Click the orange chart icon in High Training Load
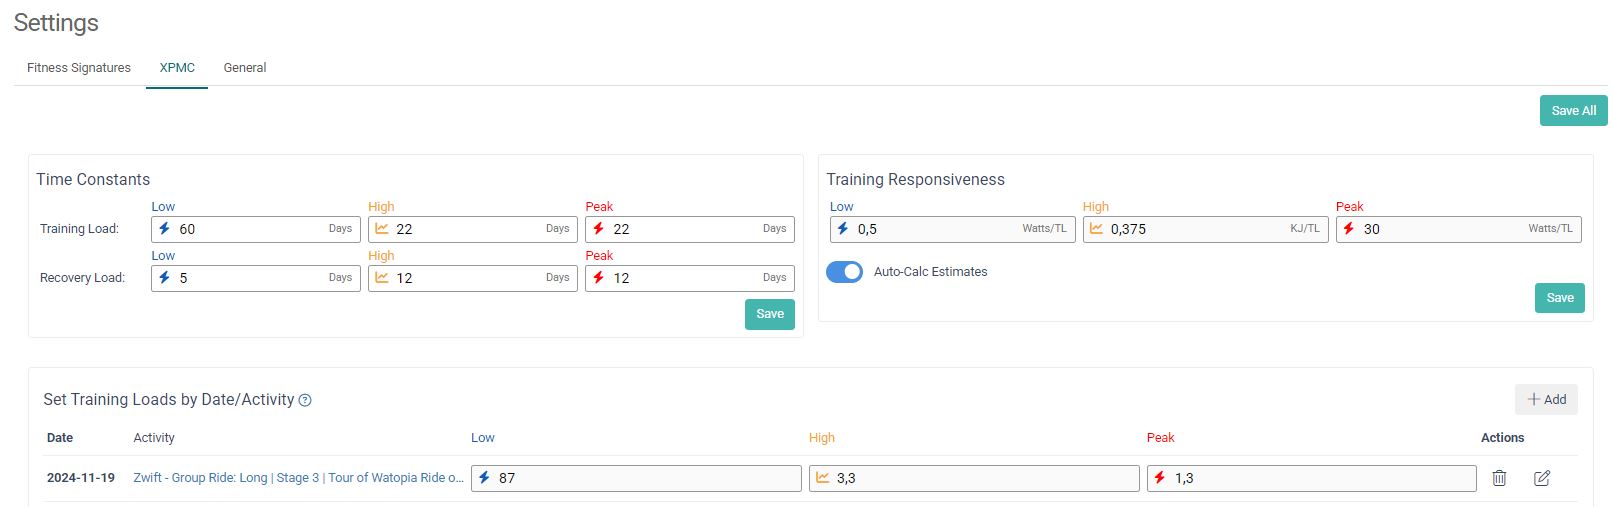This screenshot has height=507, width=1613. [x=382, y=229]
